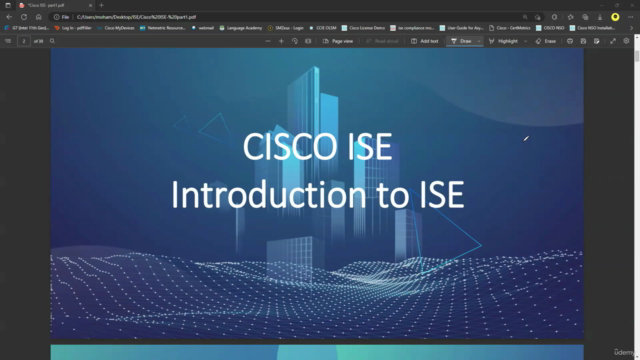The height and width of the screenshot is (360, 640).
Task: Zoom out the PDF with minus button
Action: click(x=268, y=41)
